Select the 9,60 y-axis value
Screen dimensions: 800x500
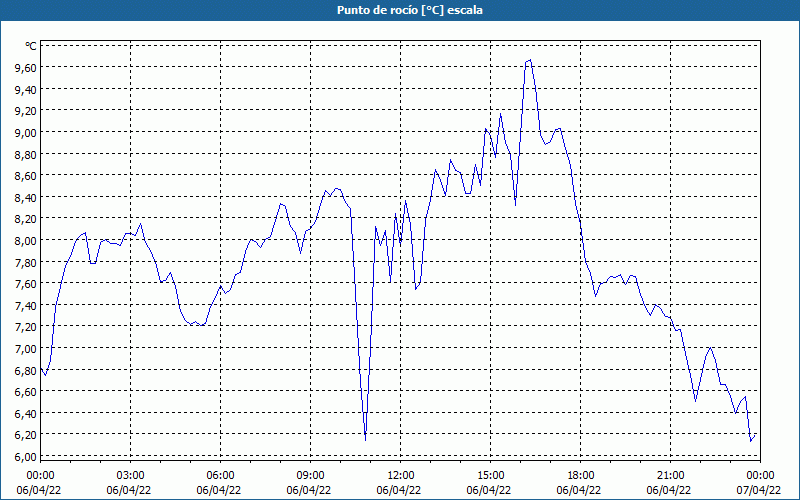[x=26, y=68]
